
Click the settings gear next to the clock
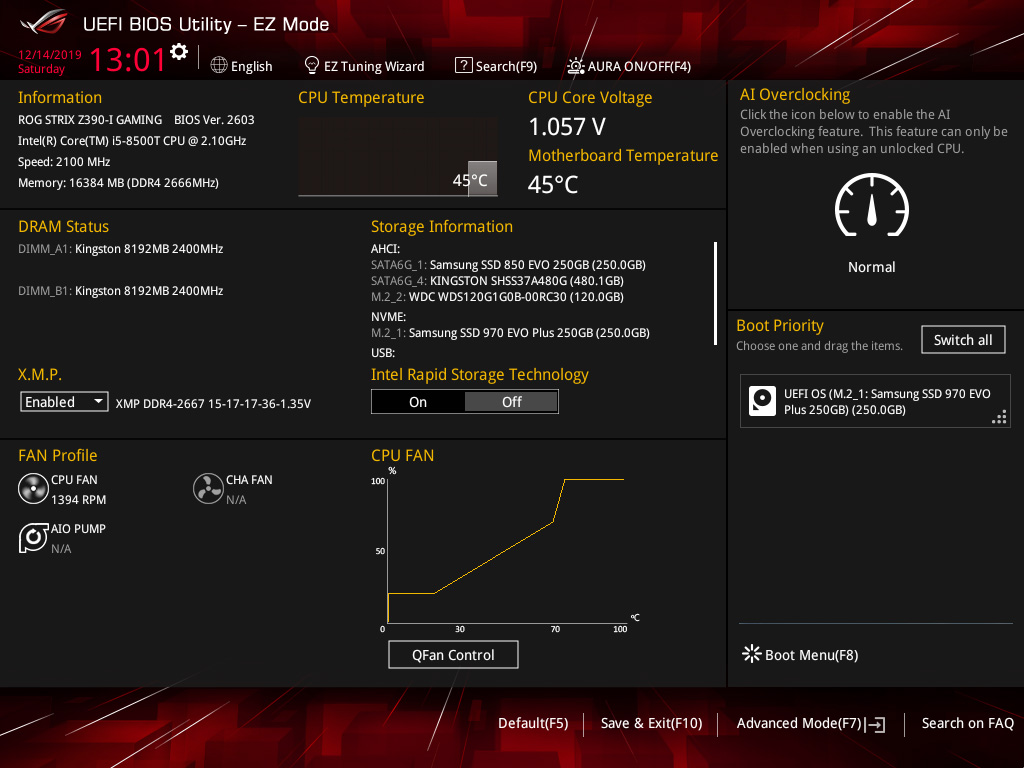click(x=179, y=52)
